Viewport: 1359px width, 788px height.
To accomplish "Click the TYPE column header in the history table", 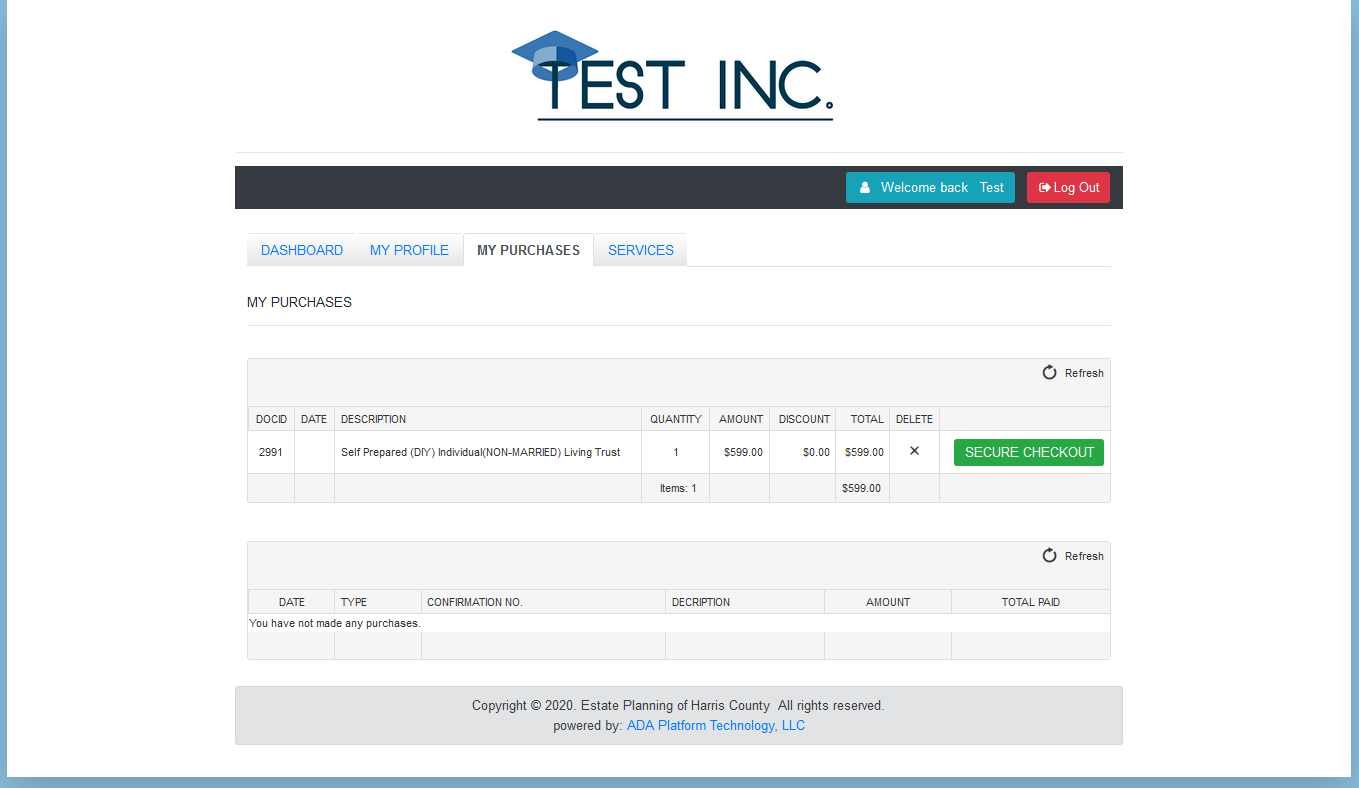I will click(x=354, y=602).
